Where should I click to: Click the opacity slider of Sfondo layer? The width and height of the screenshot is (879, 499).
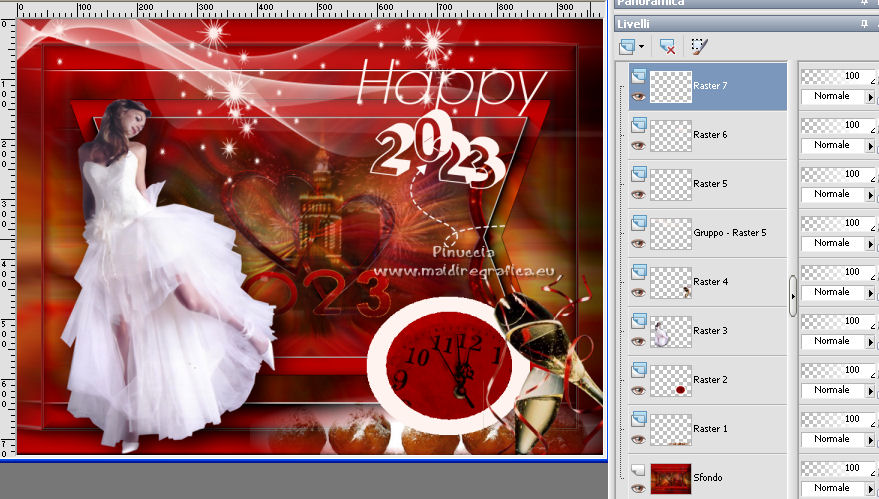tap(838, 468)
